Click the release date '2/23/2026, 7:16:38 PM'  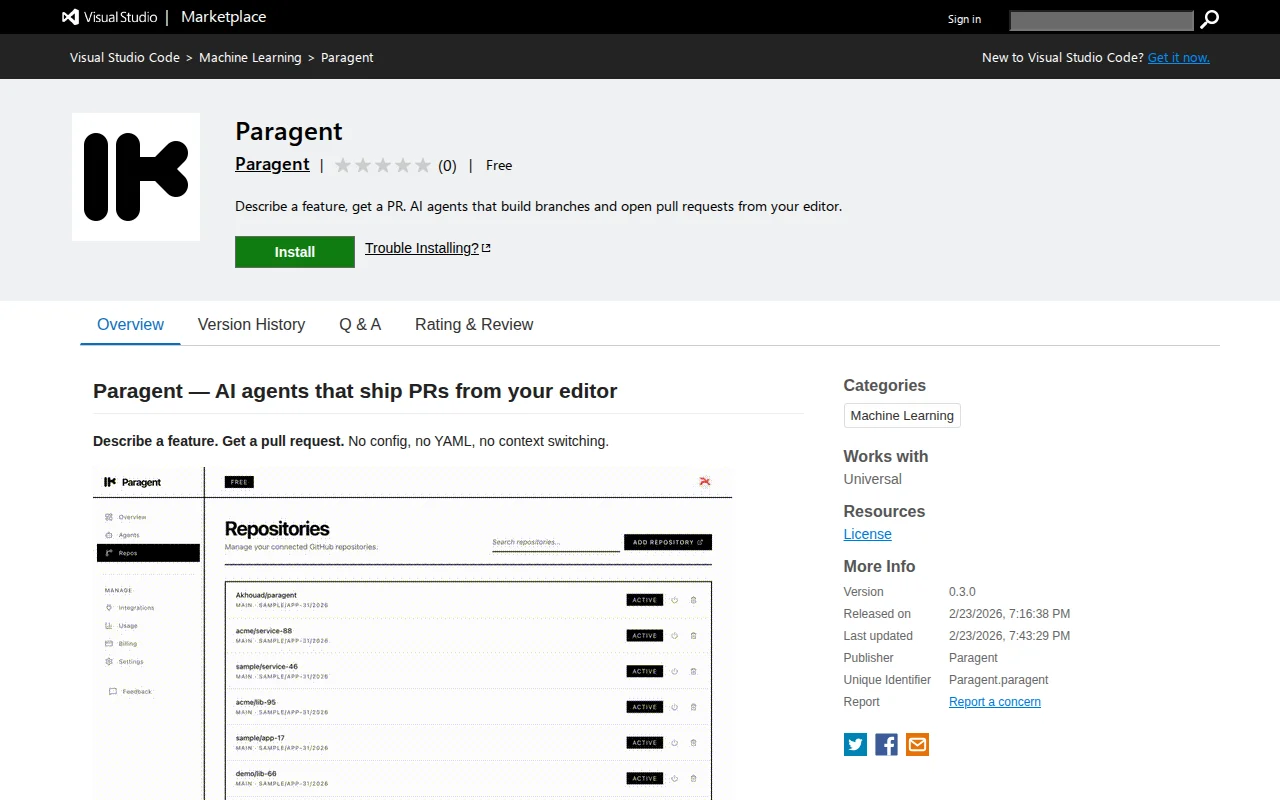1009,614
